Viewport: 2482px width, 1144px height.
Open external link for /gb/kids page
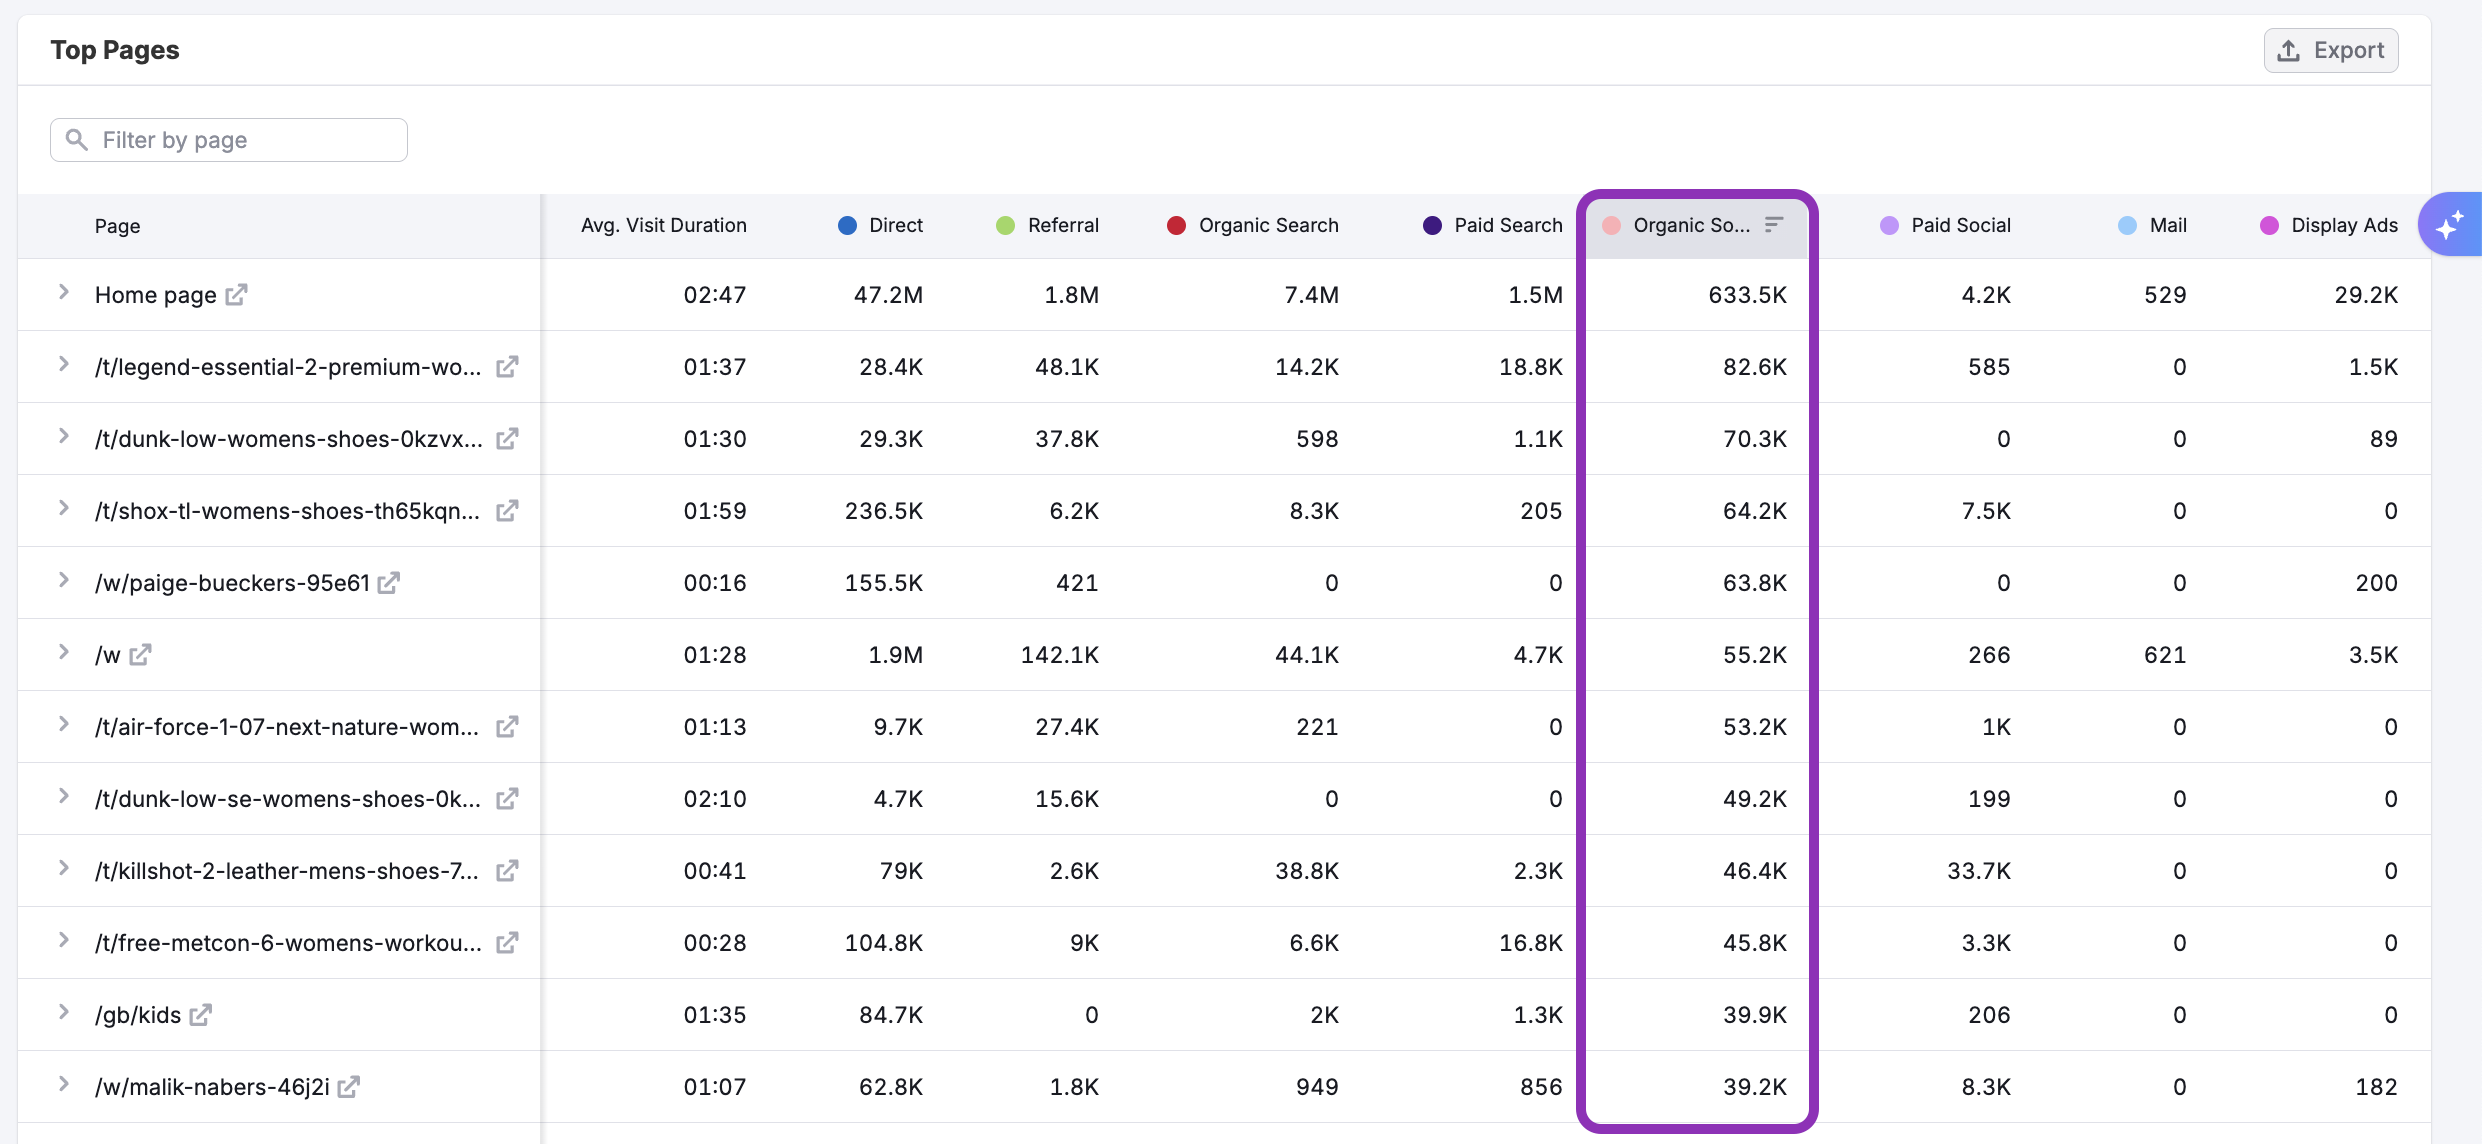coord(201,1015)
